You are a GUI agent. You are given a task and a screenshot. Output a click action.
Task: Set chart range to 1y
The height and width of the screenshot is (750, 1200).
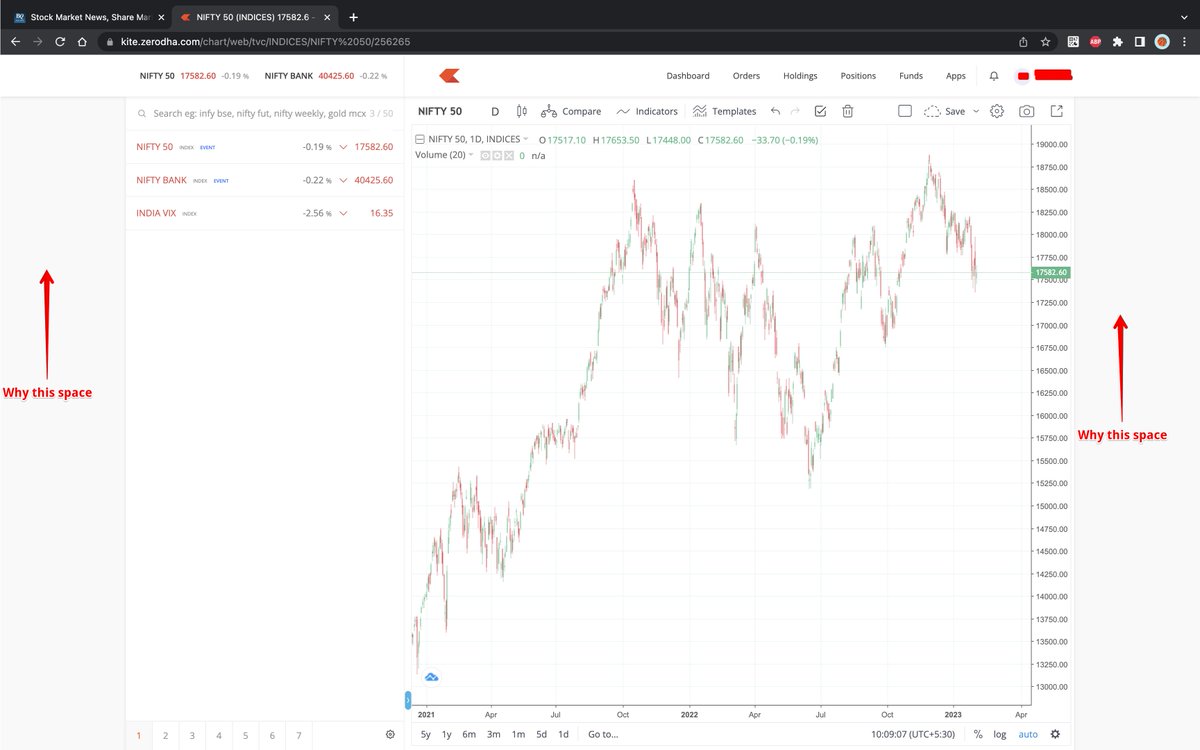(x=447, y=734)
